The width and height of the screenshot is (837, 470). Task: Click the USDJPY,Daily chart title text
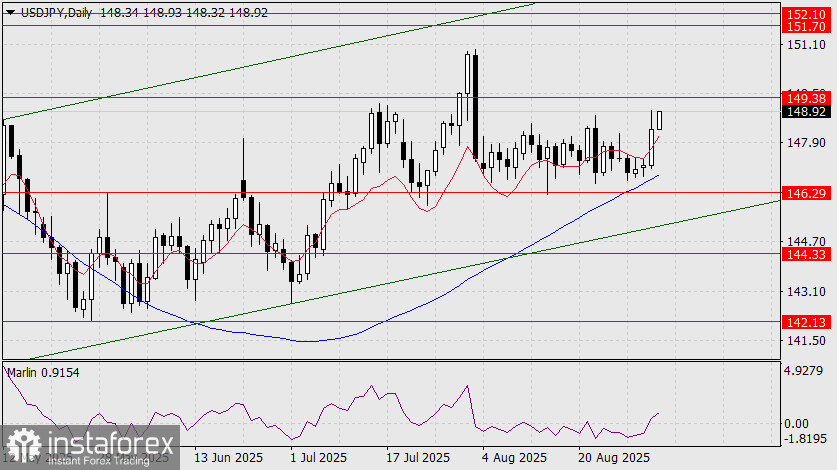(56, 13)
